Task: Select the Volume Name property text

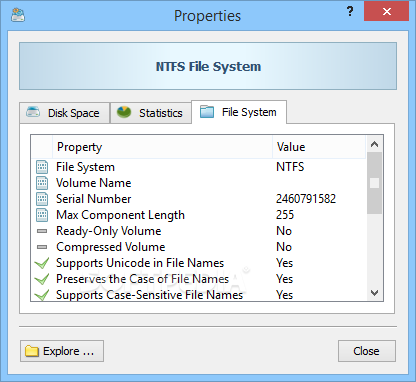Action: point(94,183)
